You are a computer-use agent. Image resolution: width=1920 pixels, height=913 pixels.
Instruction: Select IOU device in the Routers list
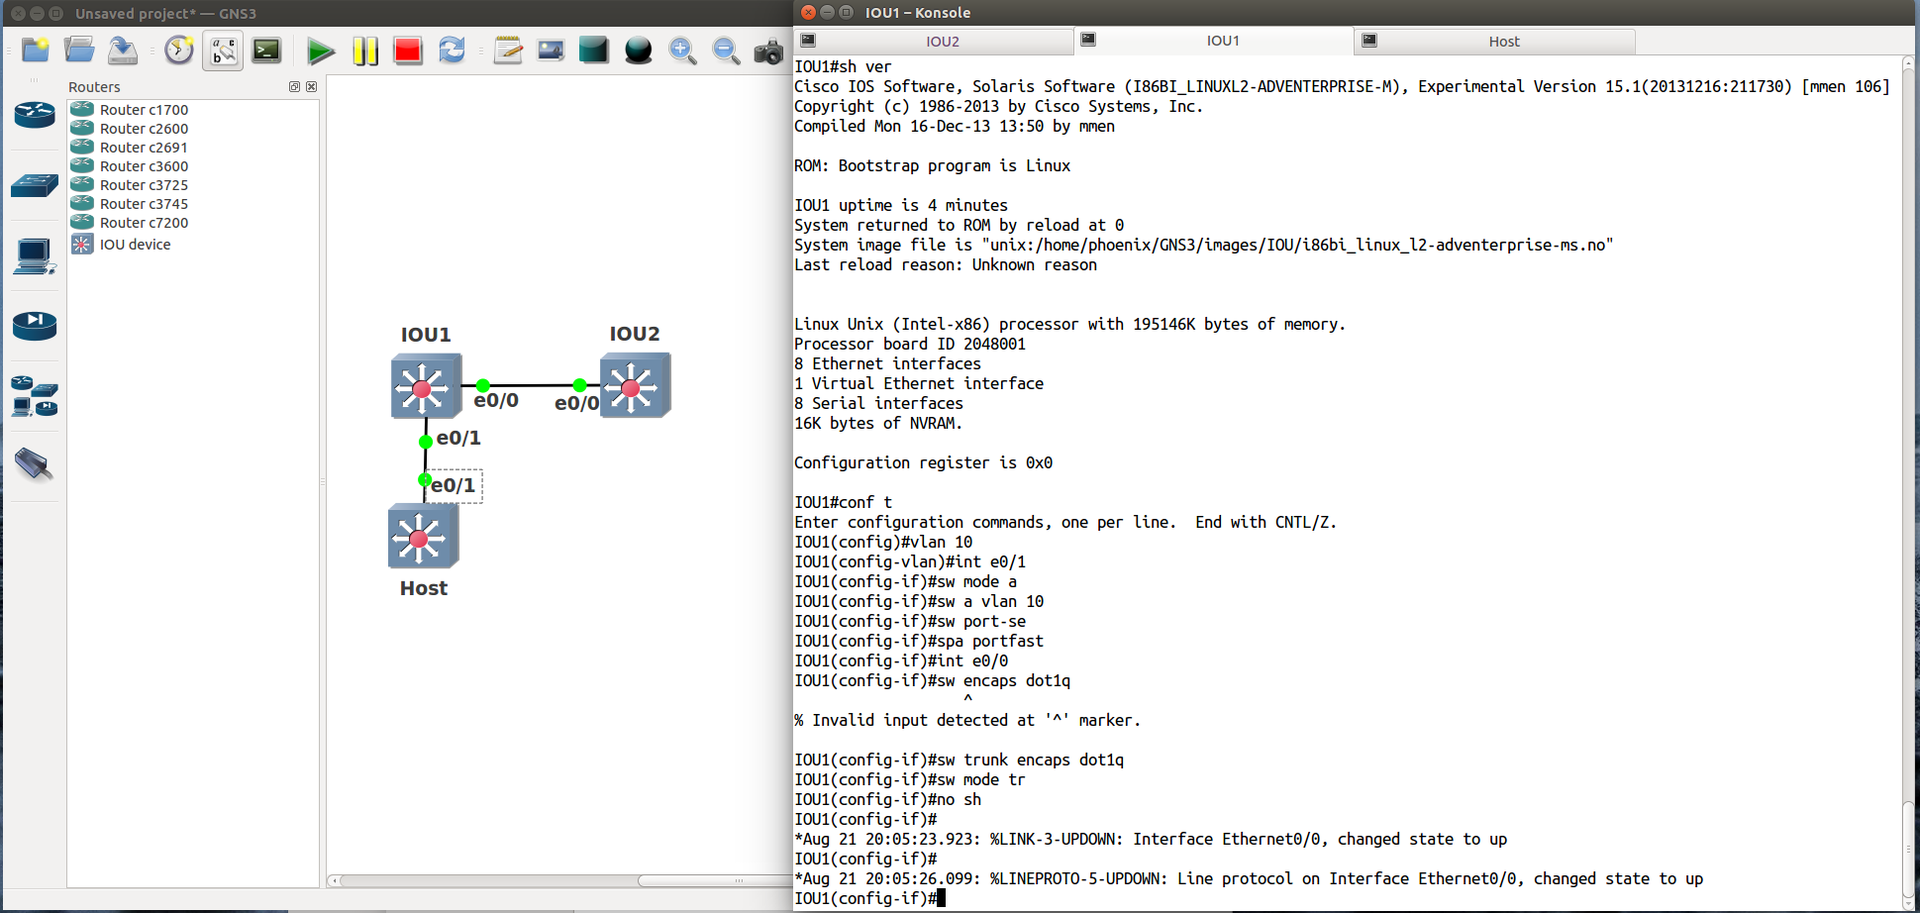[x=133, y=244]
